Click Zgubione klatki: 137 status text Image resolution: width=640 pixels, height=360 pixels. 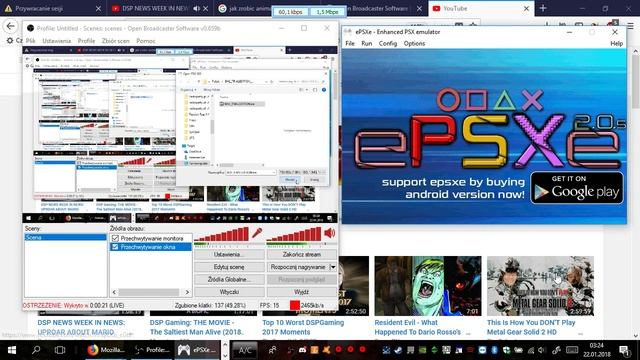[x=210, y=305]
